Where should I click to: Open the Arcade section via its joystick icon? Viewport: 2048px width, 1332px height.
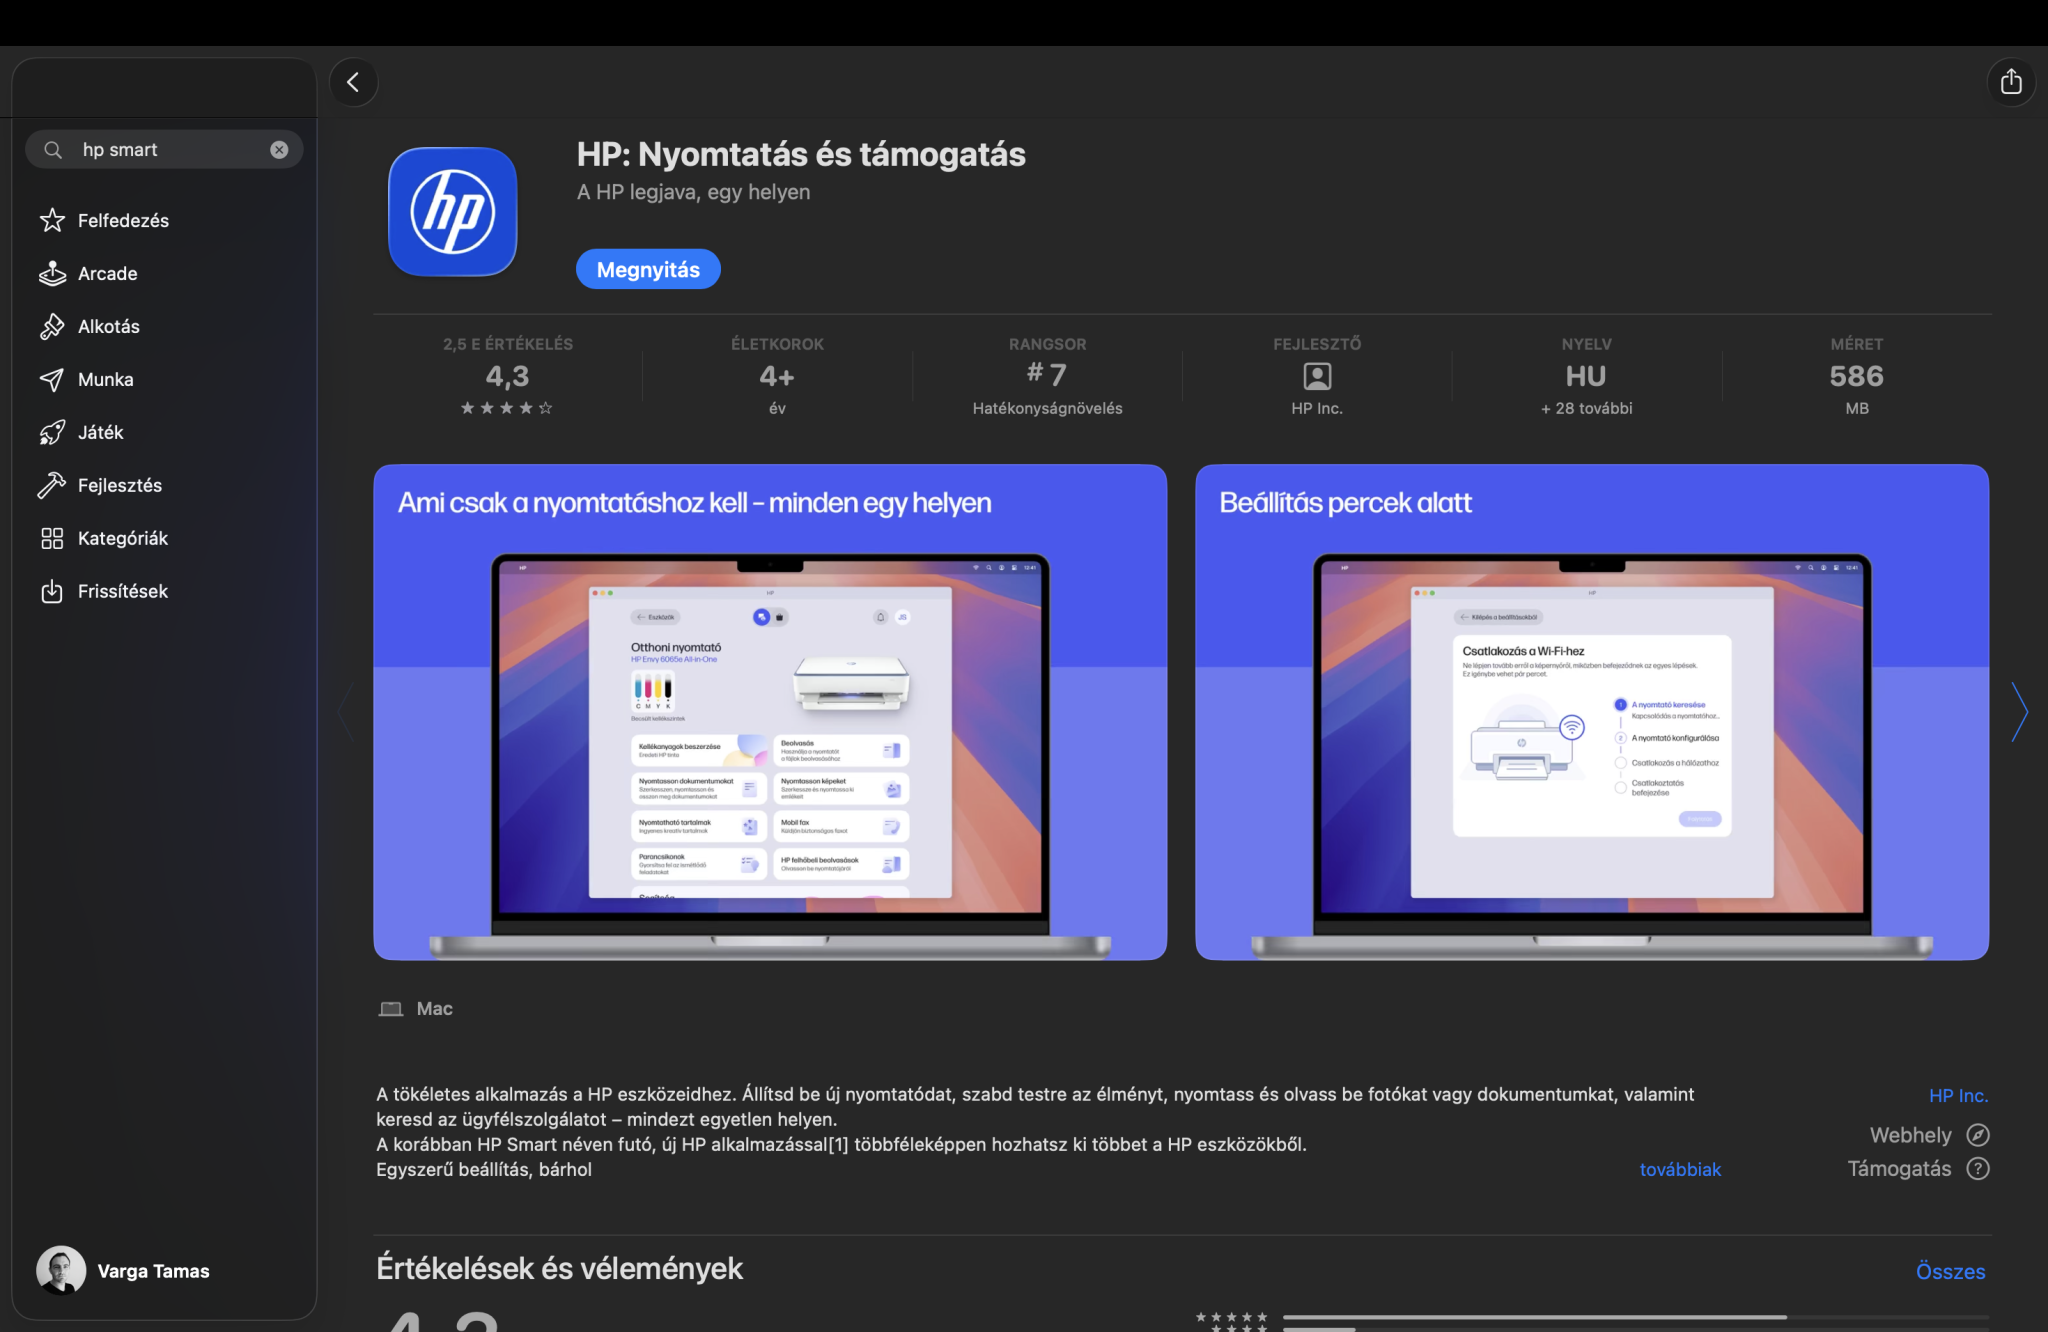coord(52,273)
